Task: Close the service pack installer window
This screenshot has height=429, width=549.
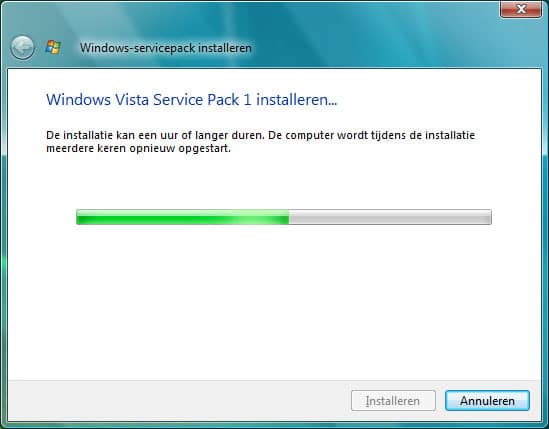Action: tap(521, 8)
